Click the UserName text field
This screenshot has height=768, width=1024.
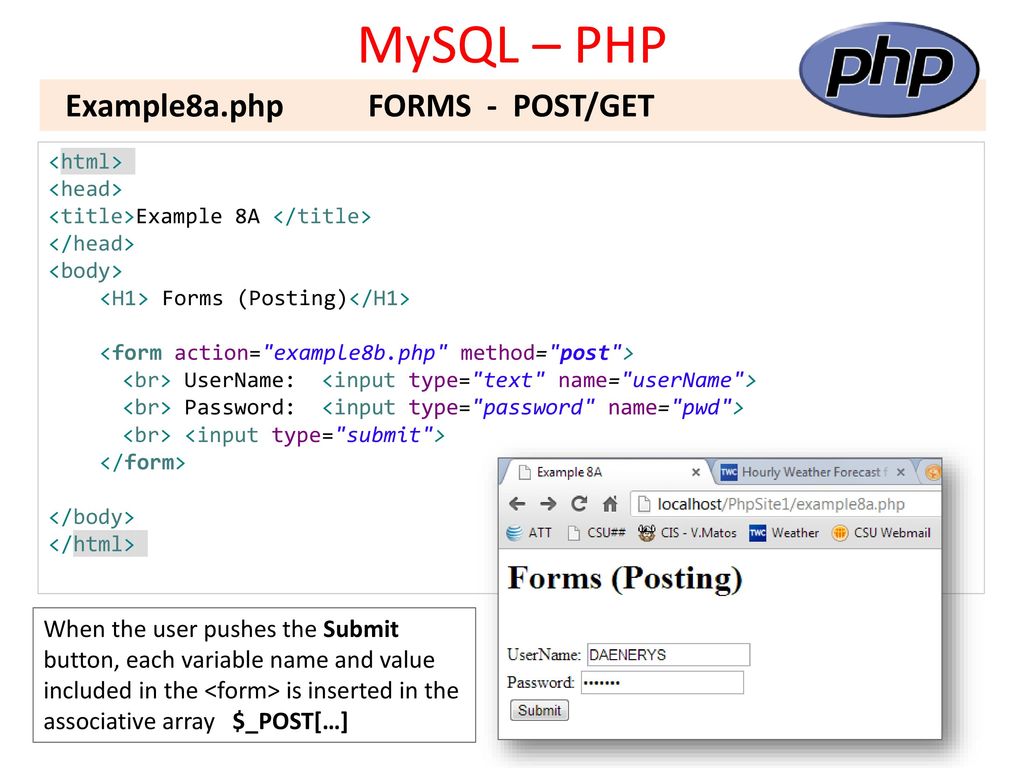(x=668, y=654)
